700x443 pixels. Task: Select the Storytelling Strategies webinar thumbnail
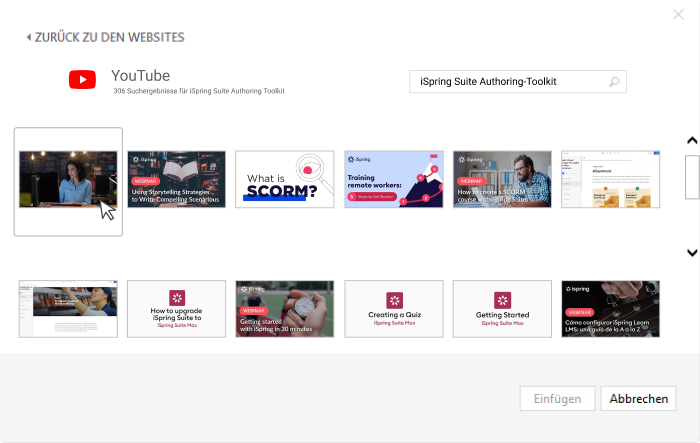(176, 179)
